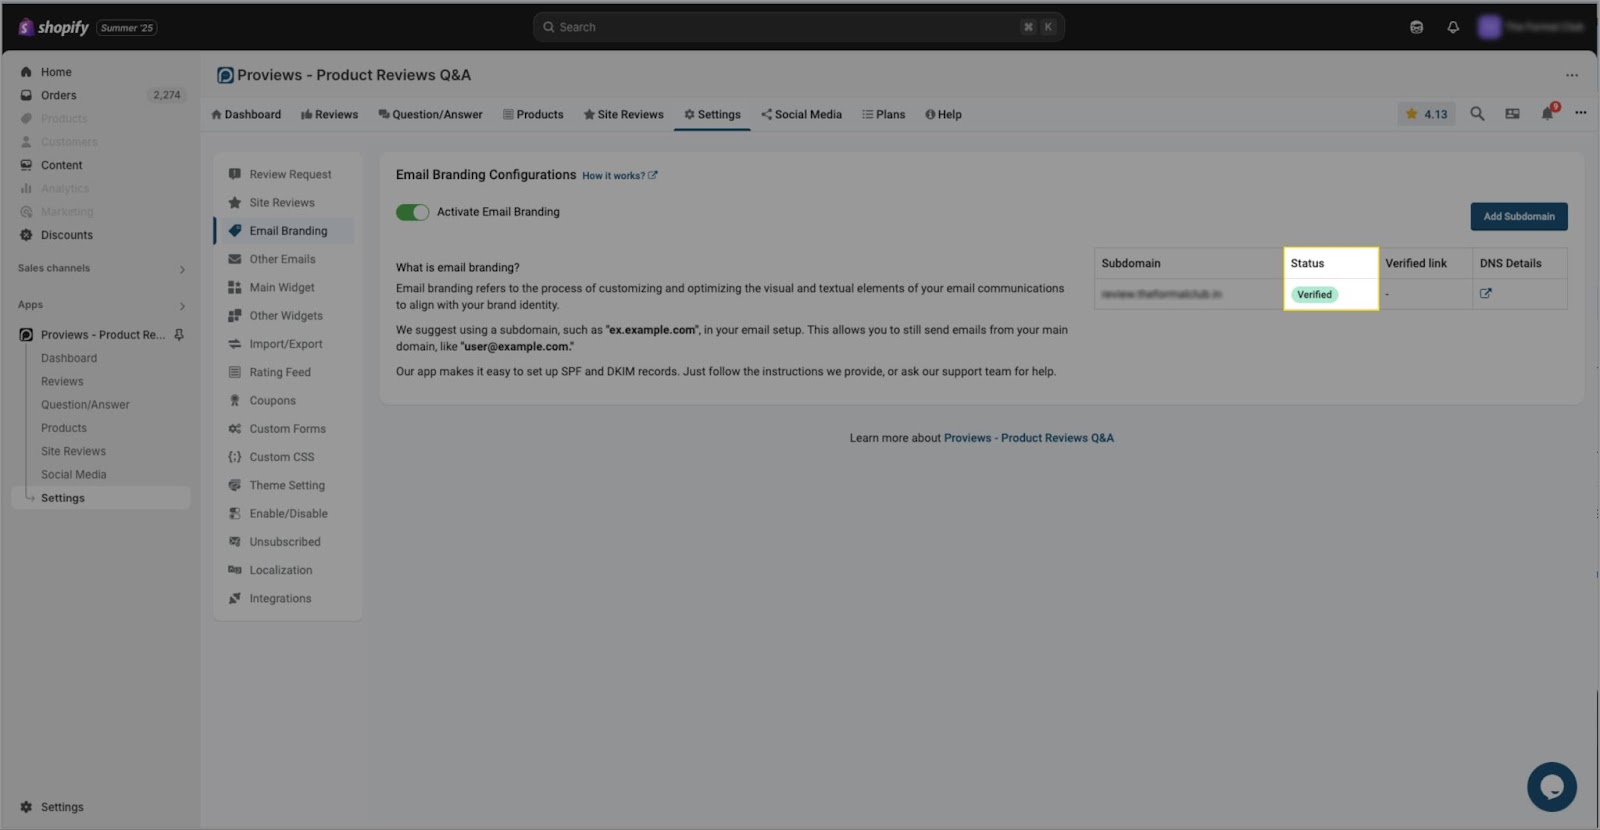Screen dimensions: 1600x830
Task: Open app notifications bell with badge
Action: pos(1548,113)
